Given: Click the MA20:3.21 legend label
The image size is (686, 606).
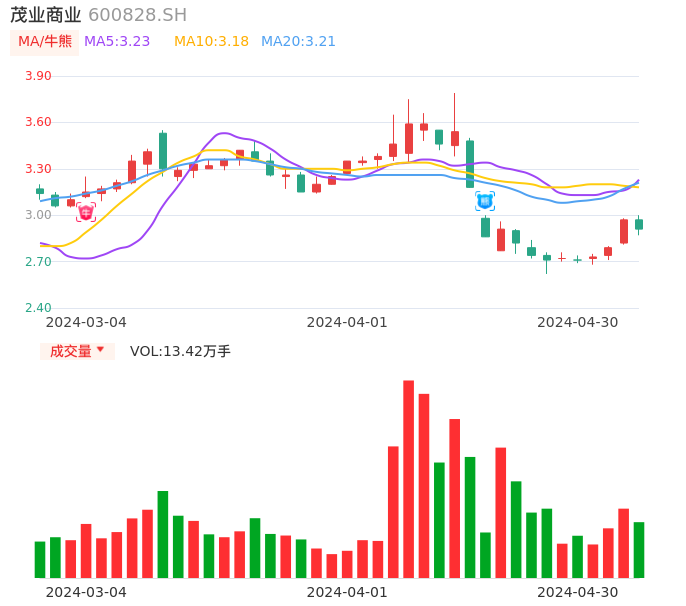Looking at the screenshot, I should 298,42.
